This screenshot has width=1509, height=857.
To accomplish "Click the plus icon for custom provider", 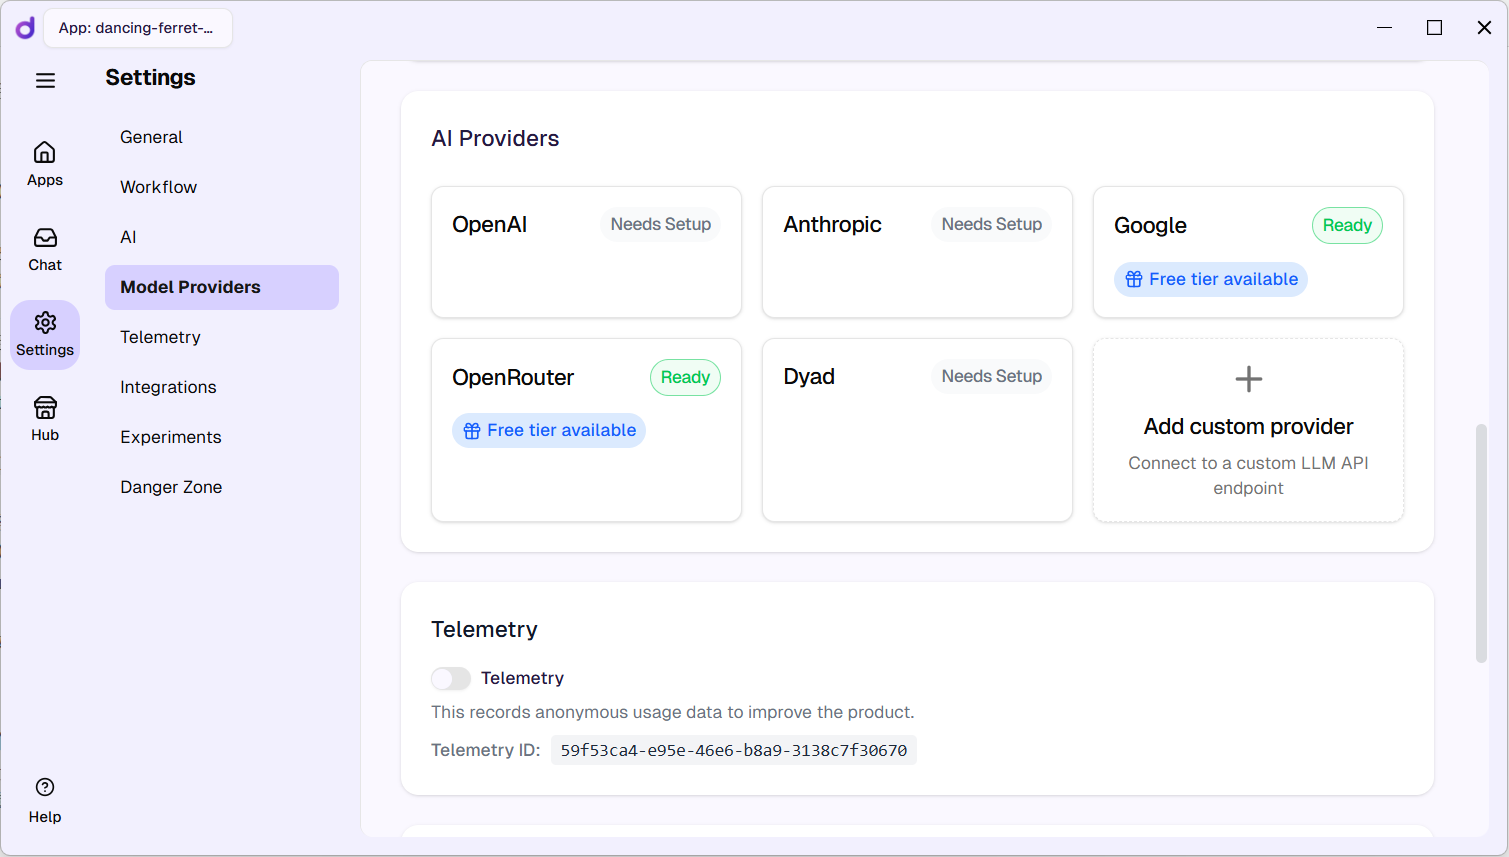I will click(1248, 379).
